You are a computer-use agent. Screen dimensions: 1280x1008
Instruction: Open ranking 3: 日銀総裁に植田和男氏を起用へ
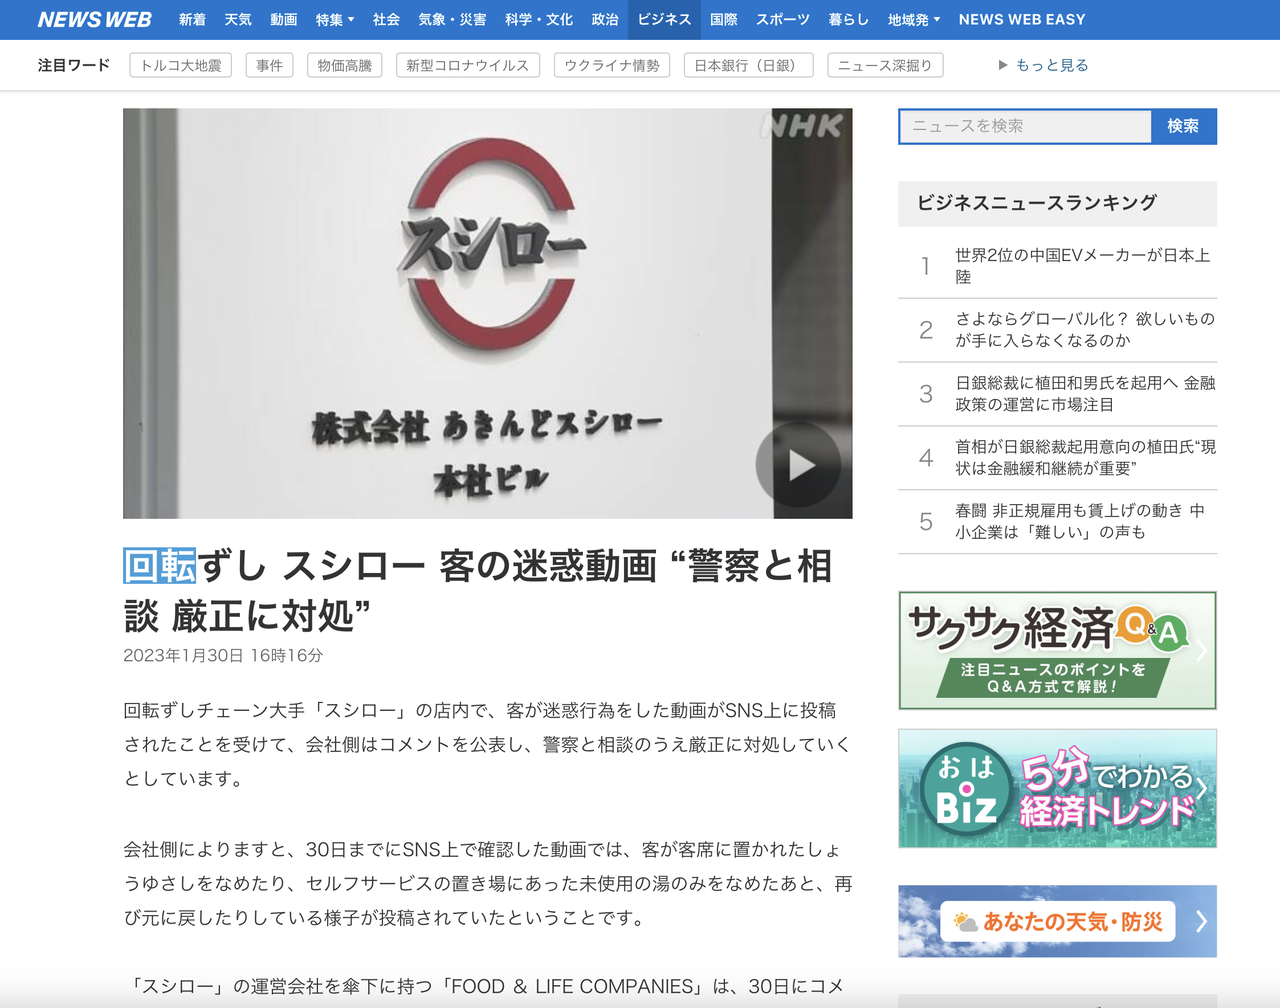[1058, 394]
